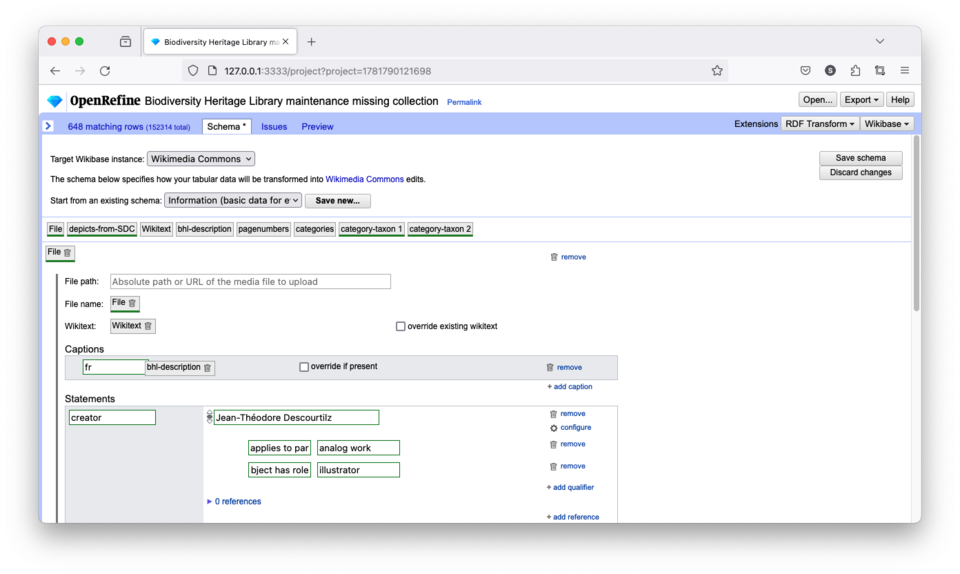Click 648 matching rows tab

click(x=129, y=127)
